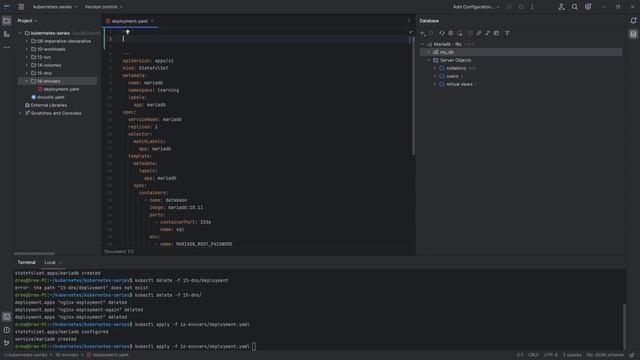The image size is (640, 360).
Task: Expand the my_db schema node
Action: (429, 52)
